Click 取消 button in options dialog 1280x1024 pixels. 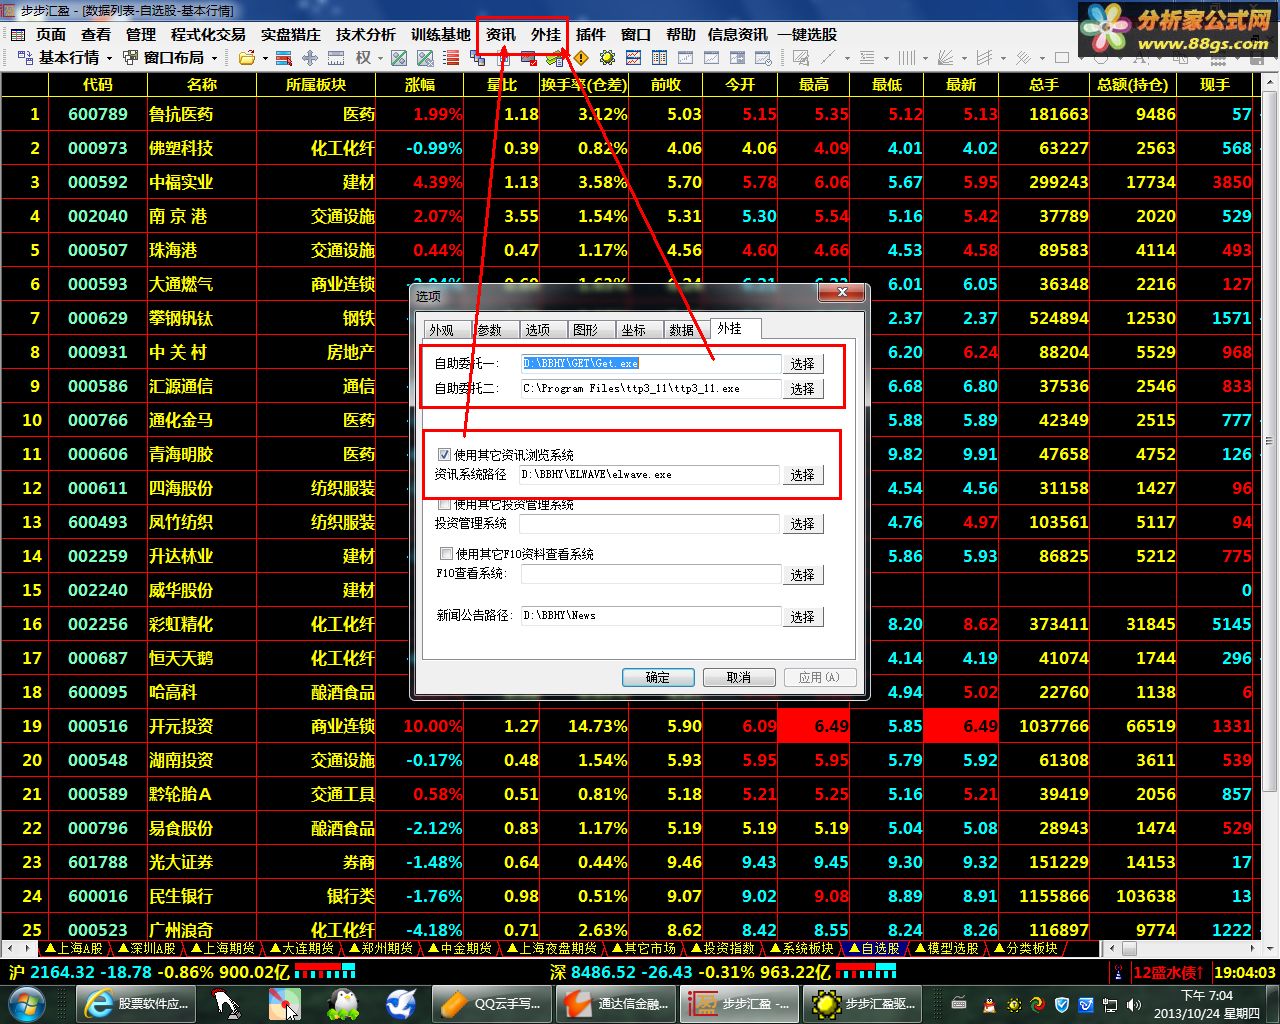[739, 677]
